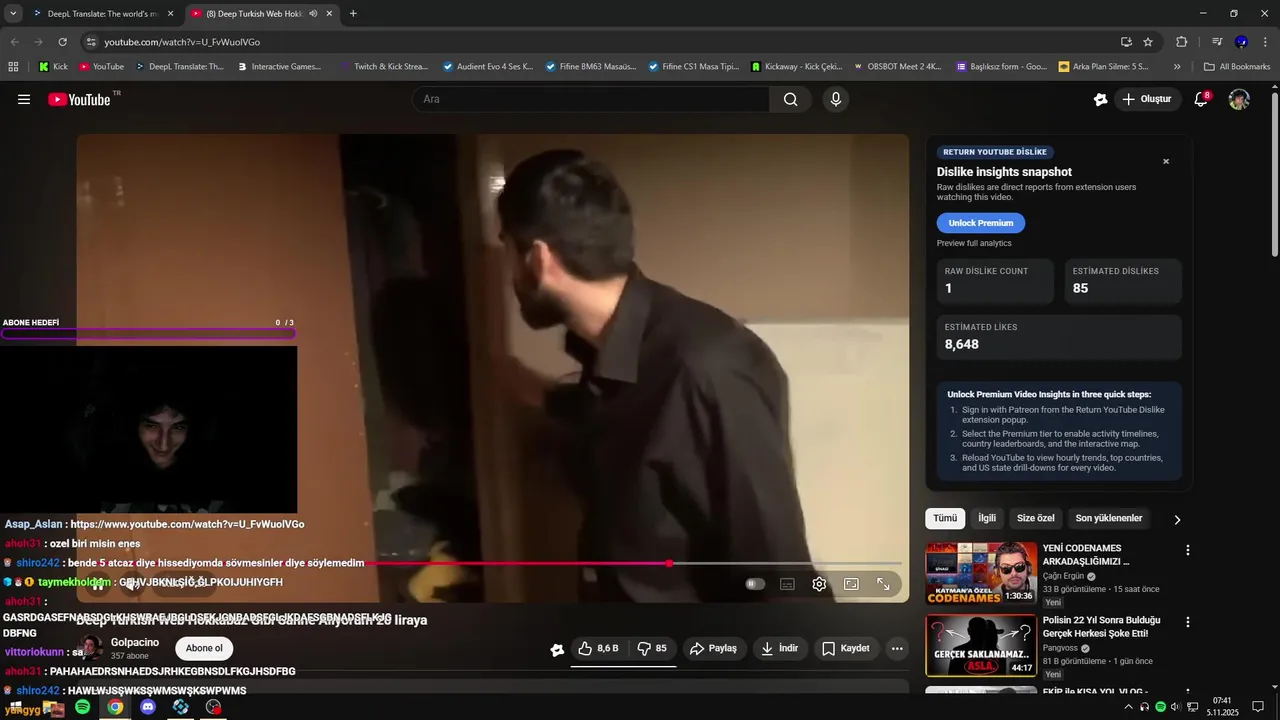The image size is (1280, 720).
Task: Open the GERÇEK SAKLANAMAZ video thumbnail
Action: pyautogui.click(x=981, y=645)
